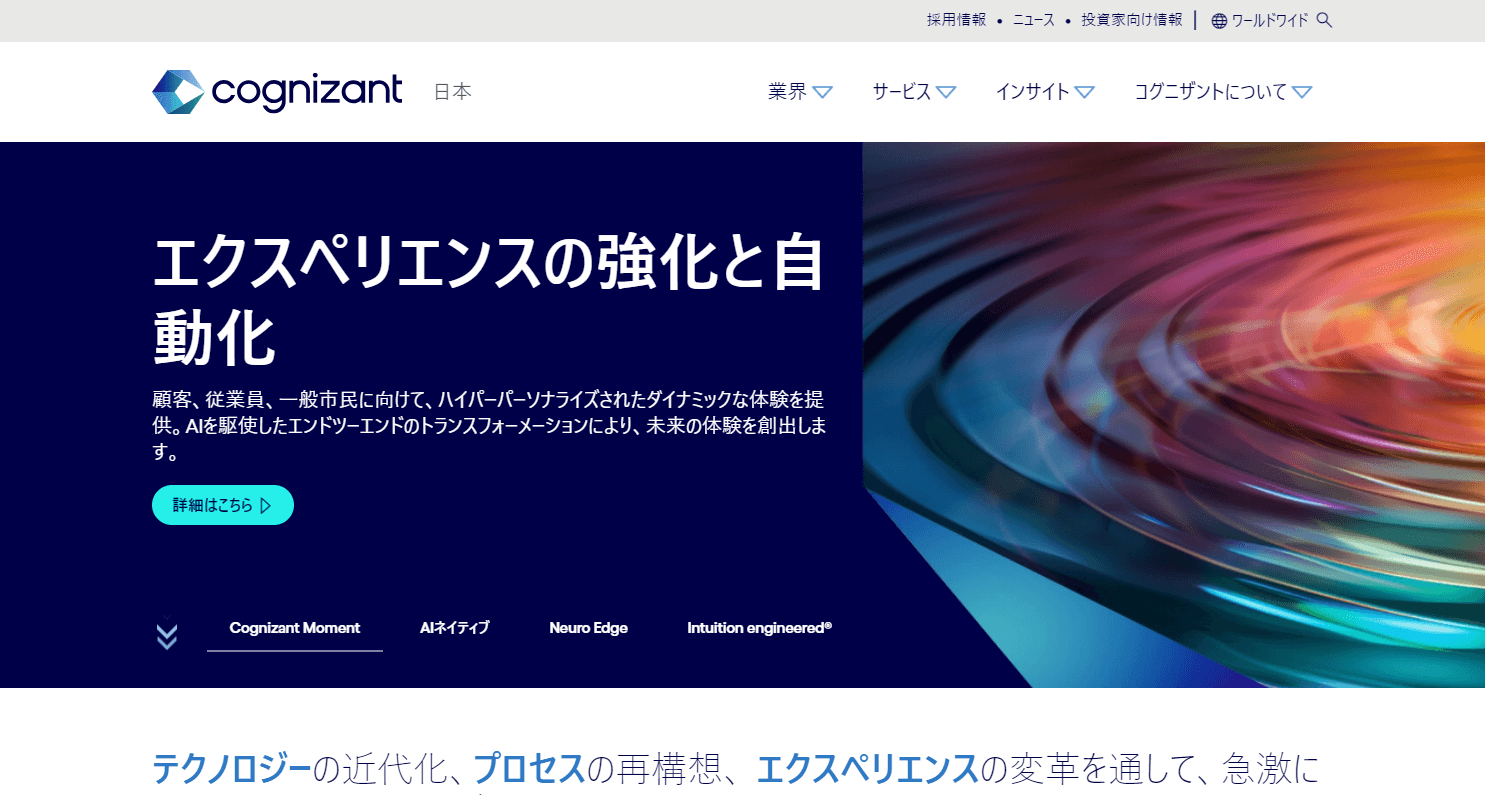Switch to the AIネイティブ tab
Viewport: 1485px width, 795px height.
point(455,628)
